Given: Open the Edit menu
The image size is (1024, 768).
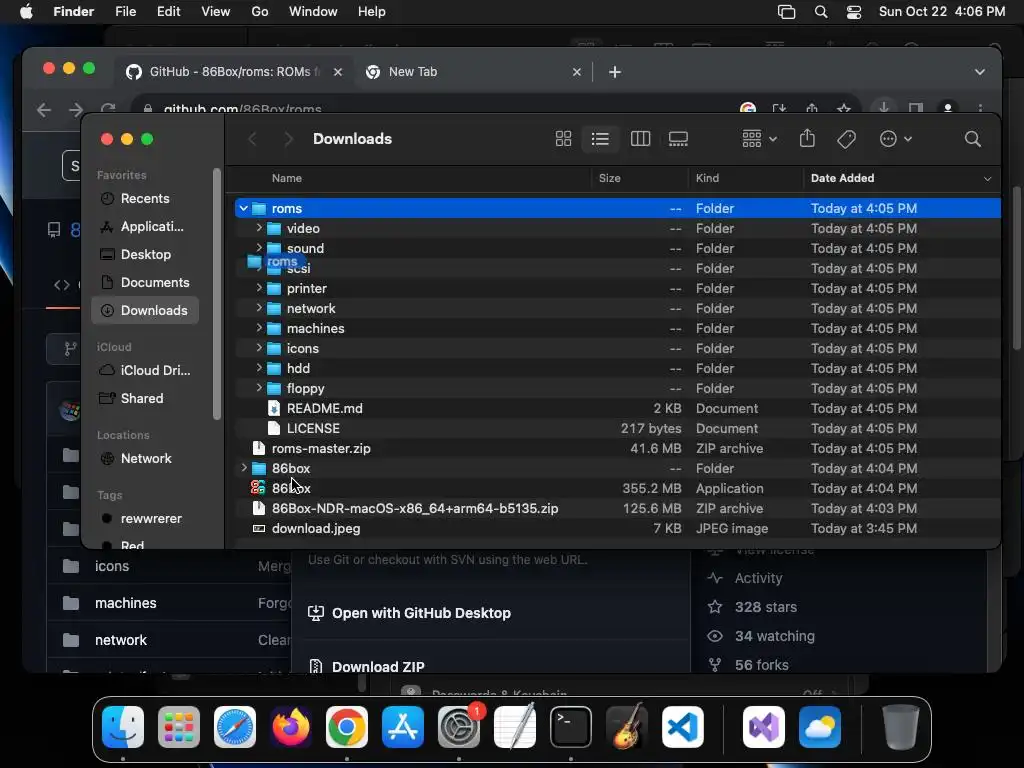Looking at the screenshot, I should pos(168,12).
